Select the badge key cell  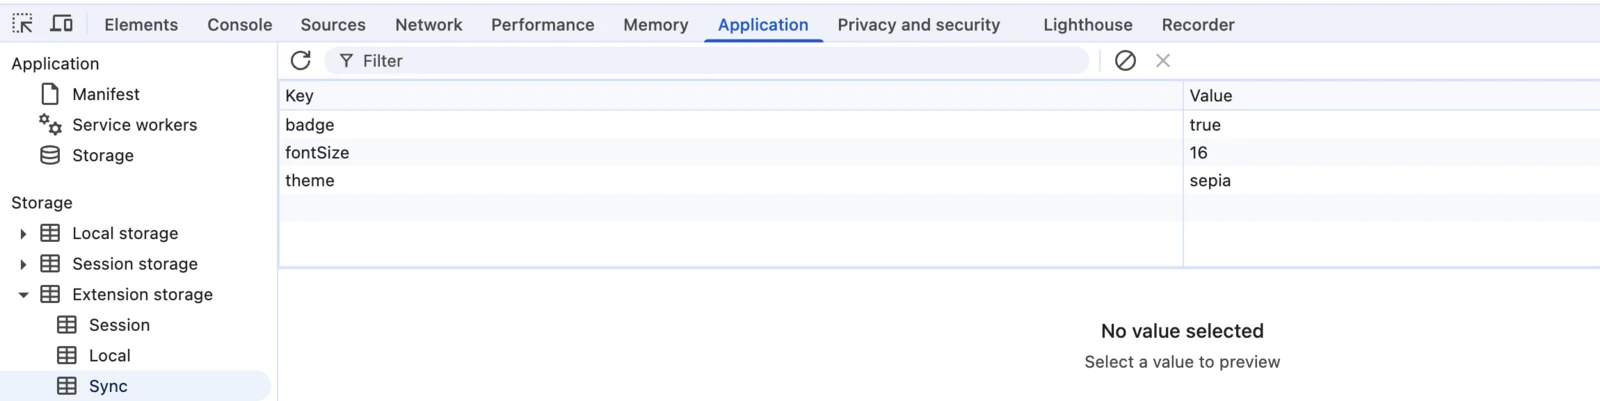(730, 125)
